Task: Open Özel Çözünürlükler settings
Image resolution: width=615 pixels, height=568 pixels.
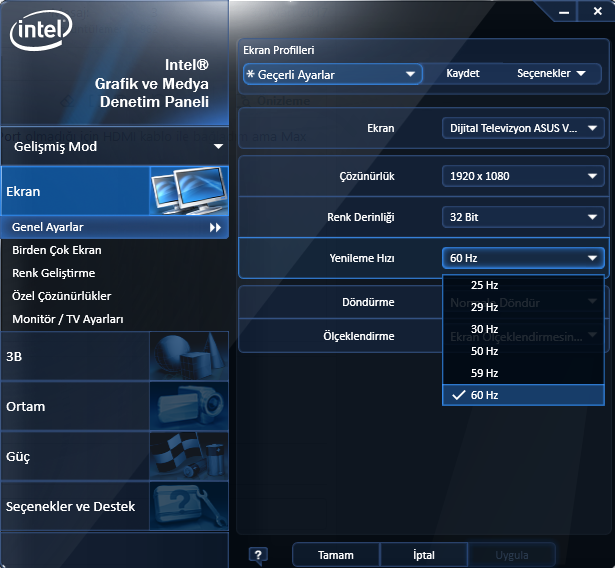Action: click(62, 296)
